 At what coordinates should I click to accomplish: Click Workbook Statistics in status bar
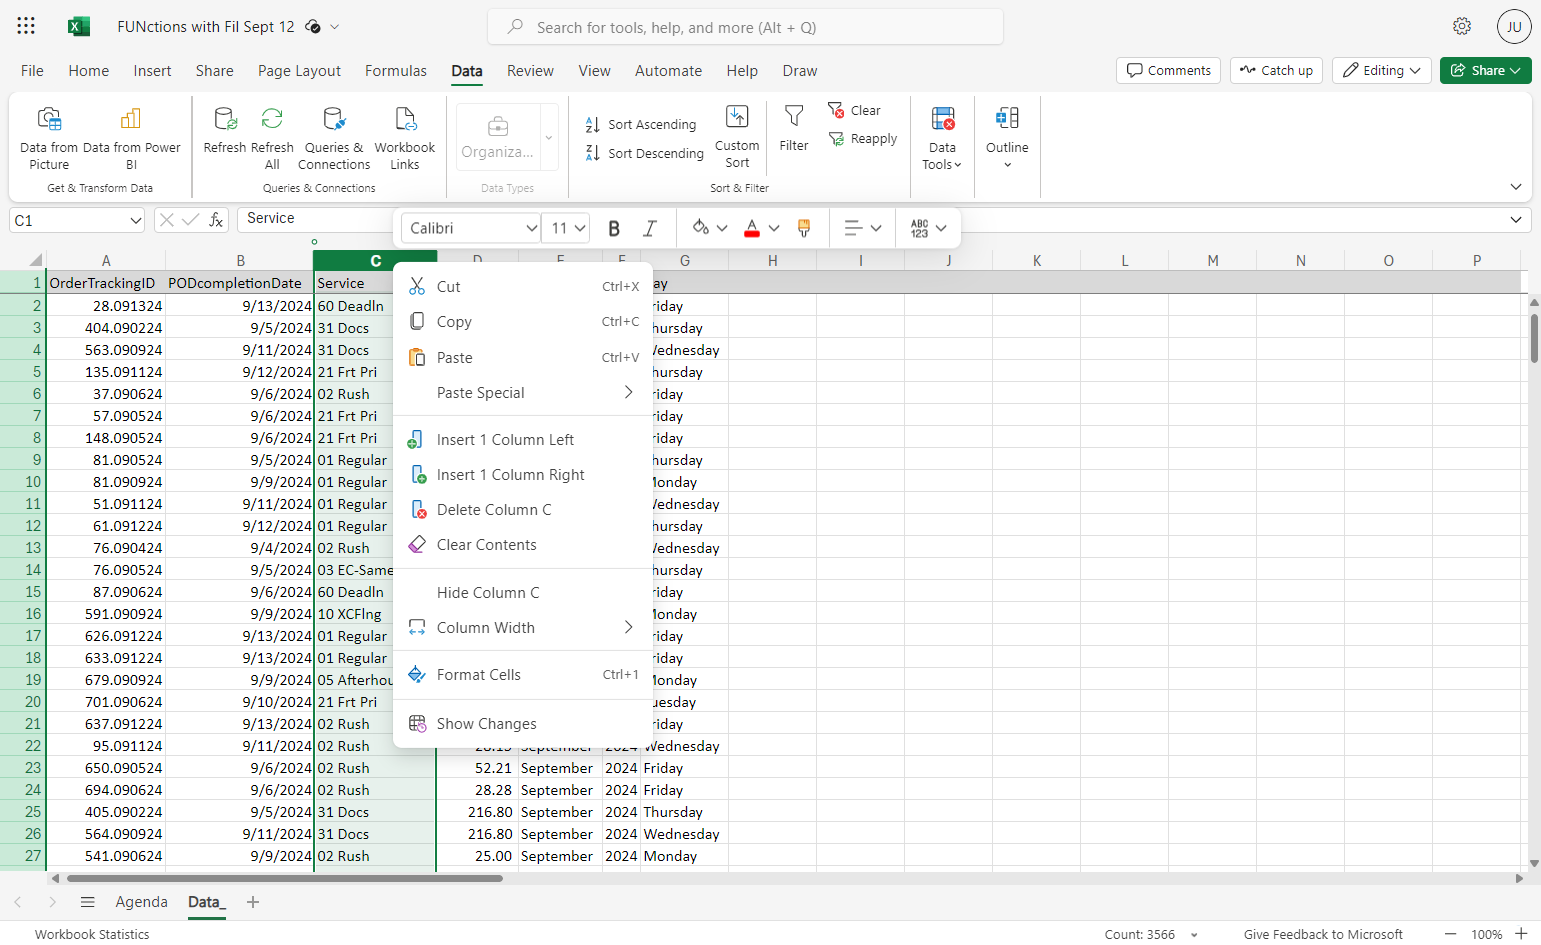pos(92,935)
